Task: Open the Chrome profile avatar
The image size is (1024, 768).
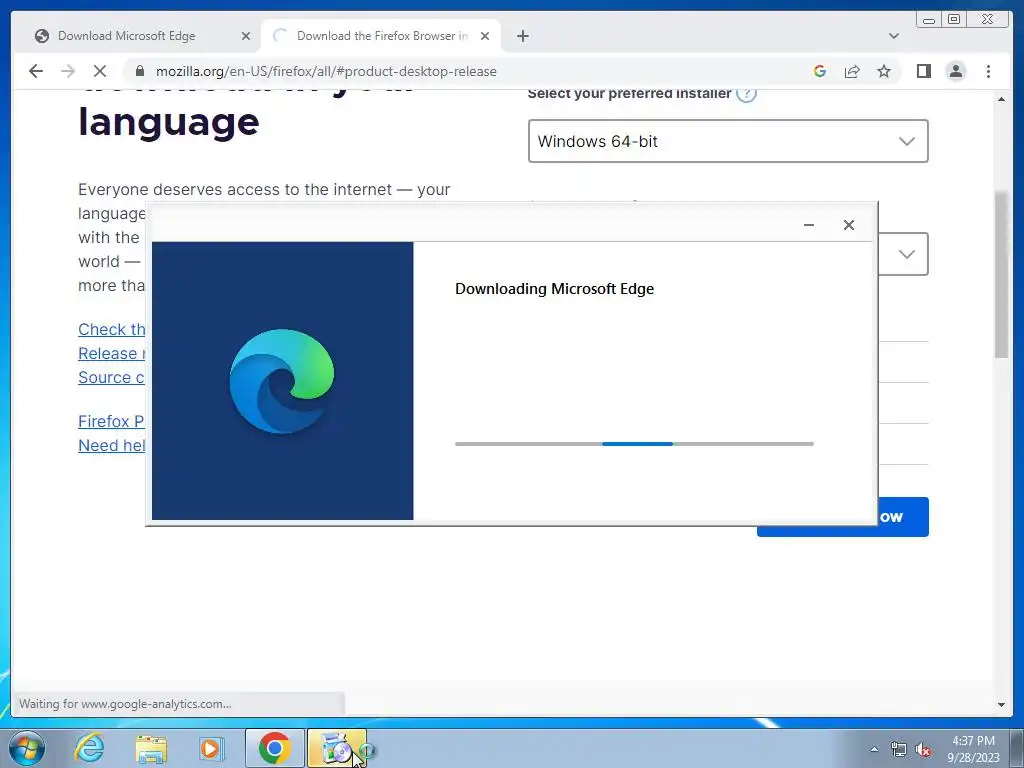Action: tap(955, 71)
